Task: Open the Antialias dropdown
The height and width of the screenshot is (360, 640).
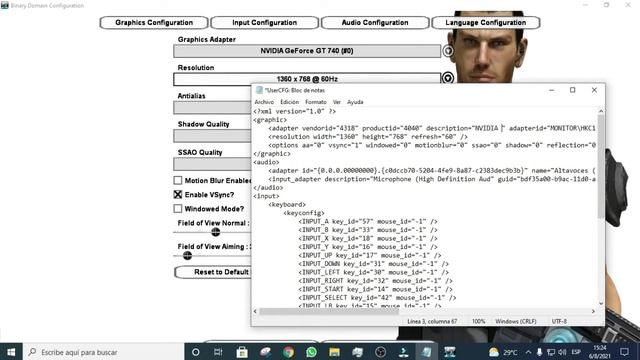Action: click(x=212, y=108)
